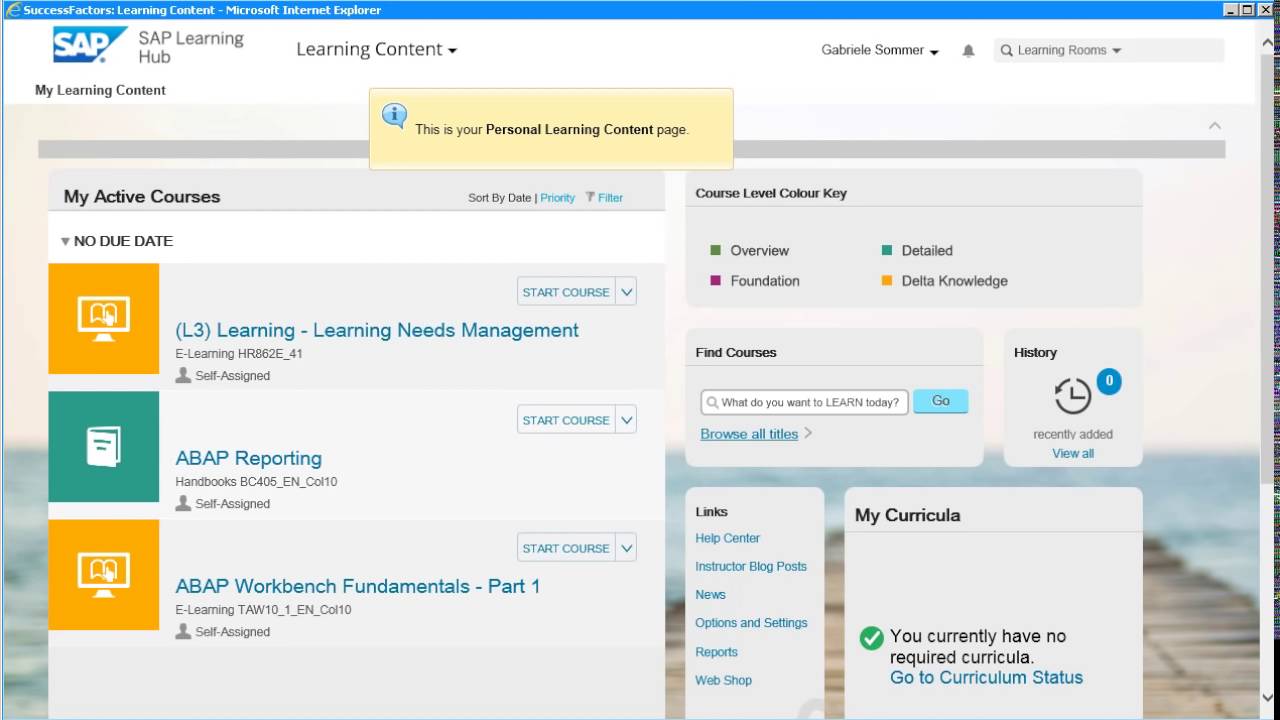
Task: Click Browse all titles
Action: click(x=749, y=434)
